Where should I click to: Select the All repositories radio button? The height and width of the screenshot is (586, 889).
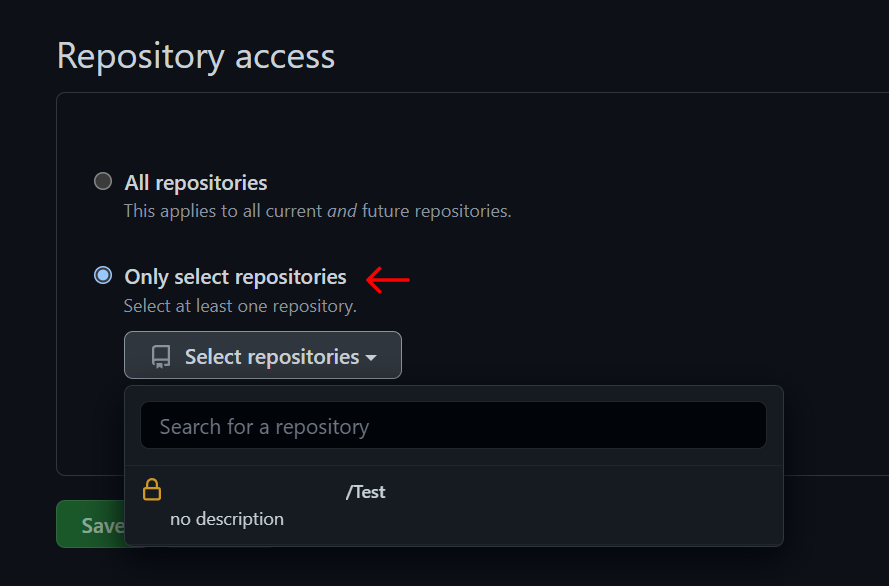pos(103,181)
